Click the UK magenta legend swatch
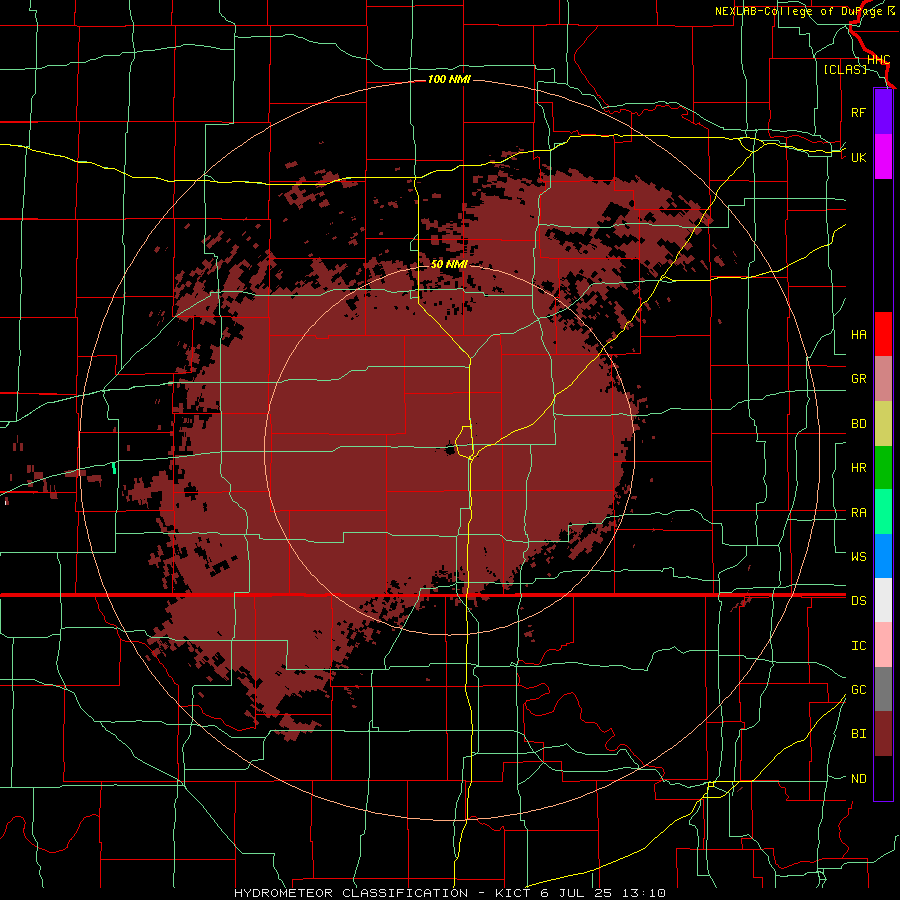The image size is (900, 900). pyautogui.click(x=883, y=156)
